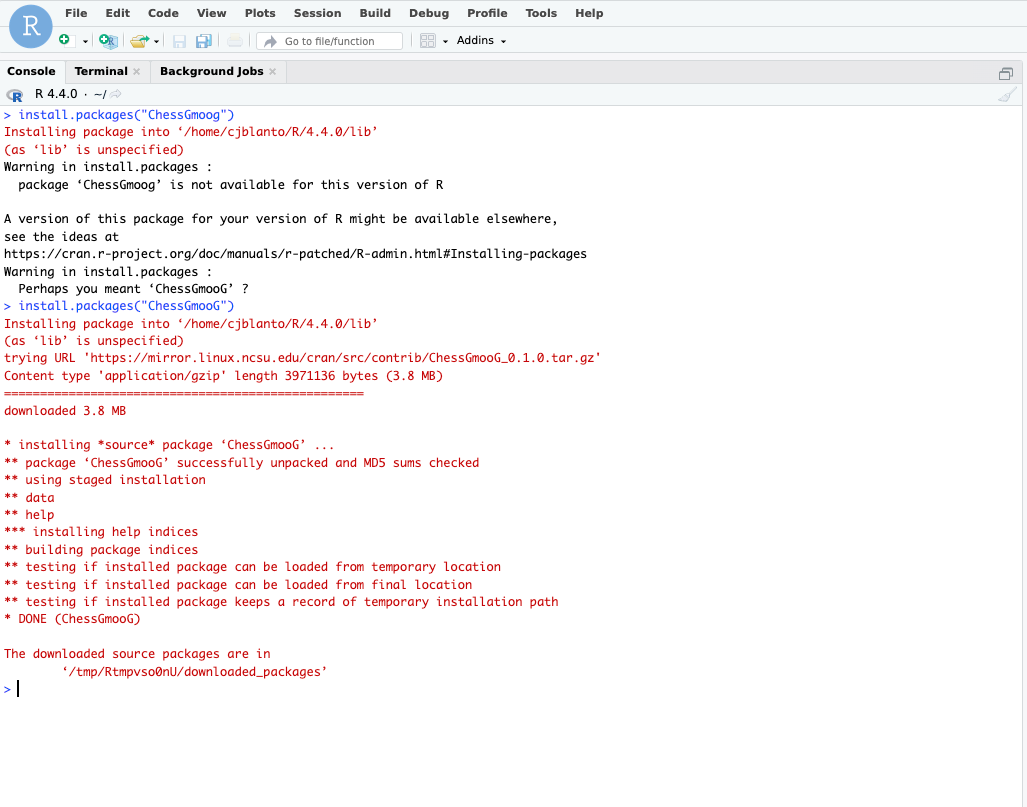Open the Debug menu
The width and height of the screenshot is (1027, 807).
(429, 13)
